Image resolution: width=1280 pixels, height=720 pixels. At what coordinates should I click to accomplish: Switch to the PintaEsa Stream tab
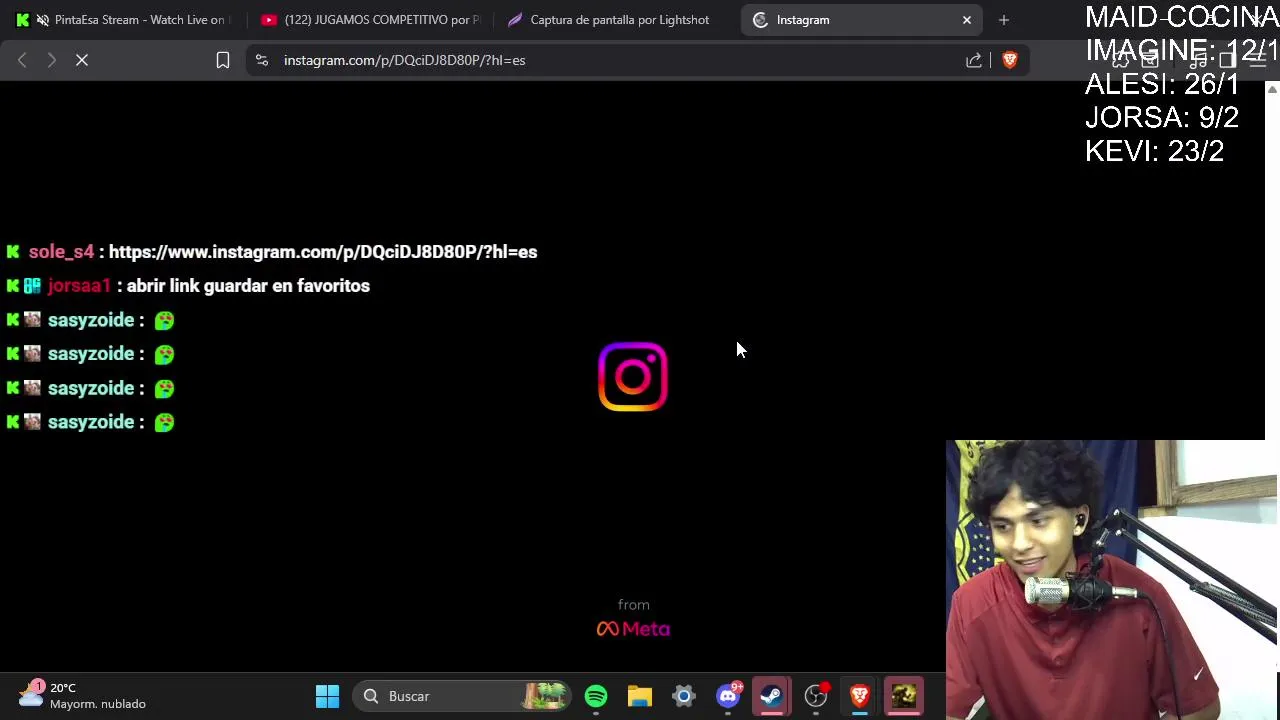(x=125, y=20)
